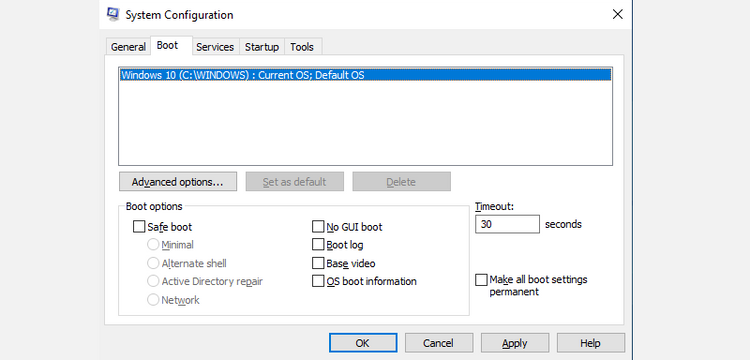Screen dimensions: 750x360
Task: Enable Boot log option
Action: tap(318, 245)
